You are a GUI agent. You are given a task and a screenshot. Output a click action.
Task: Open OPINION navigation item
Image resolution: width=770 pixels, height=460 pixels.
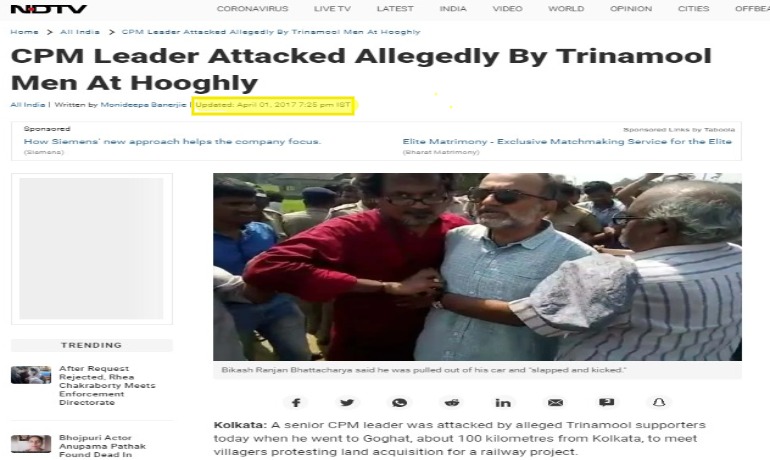point(631,9)
